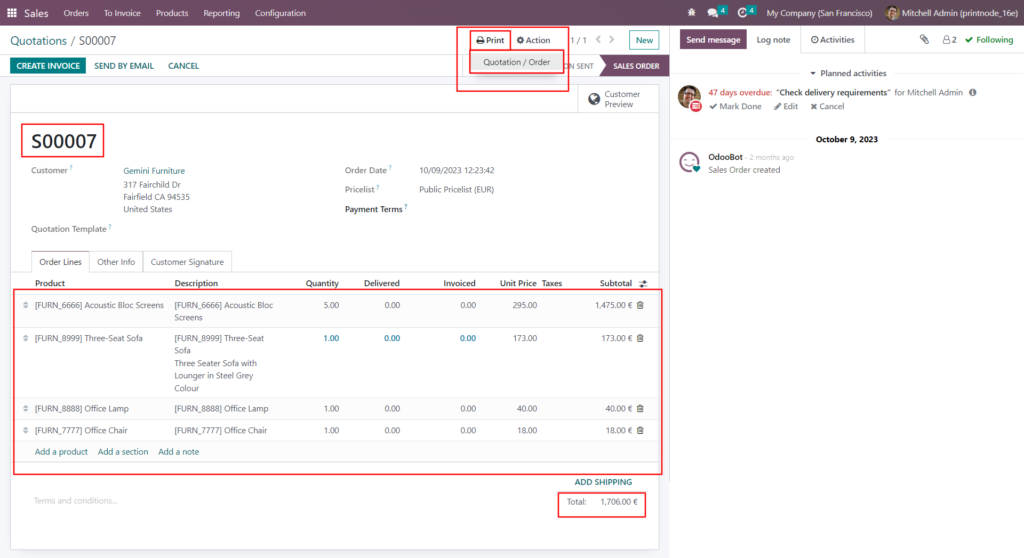Screen dimensions: 1024x558
Task: Grab drag handle of Acoustic Bloc Screens row
Action: click(25, 305)
